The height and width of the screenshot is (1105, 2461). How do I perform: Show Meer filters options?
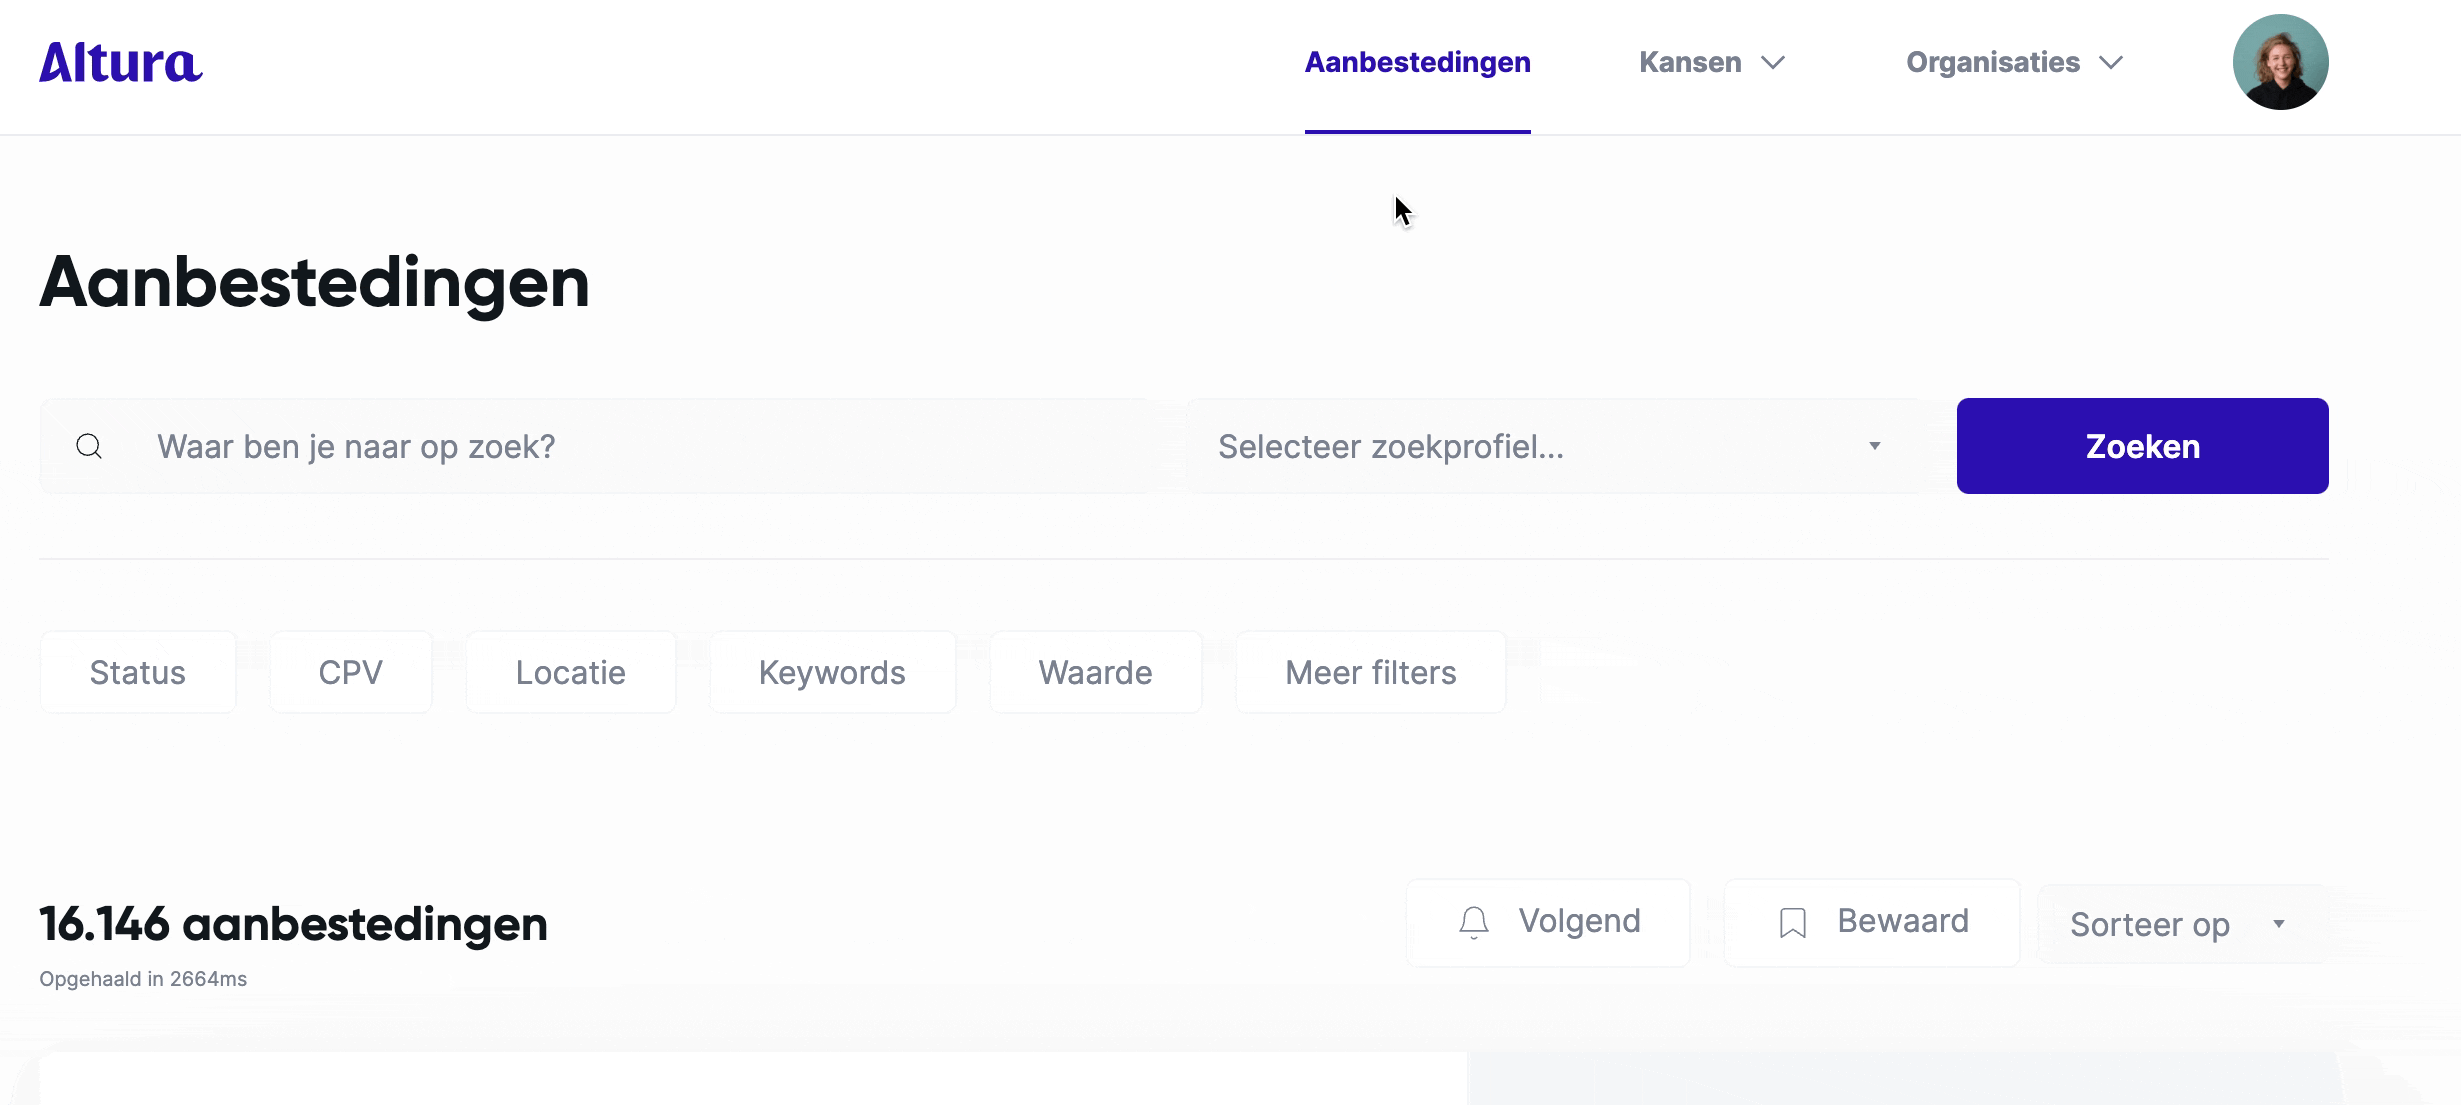click(x=1371, y=672)
